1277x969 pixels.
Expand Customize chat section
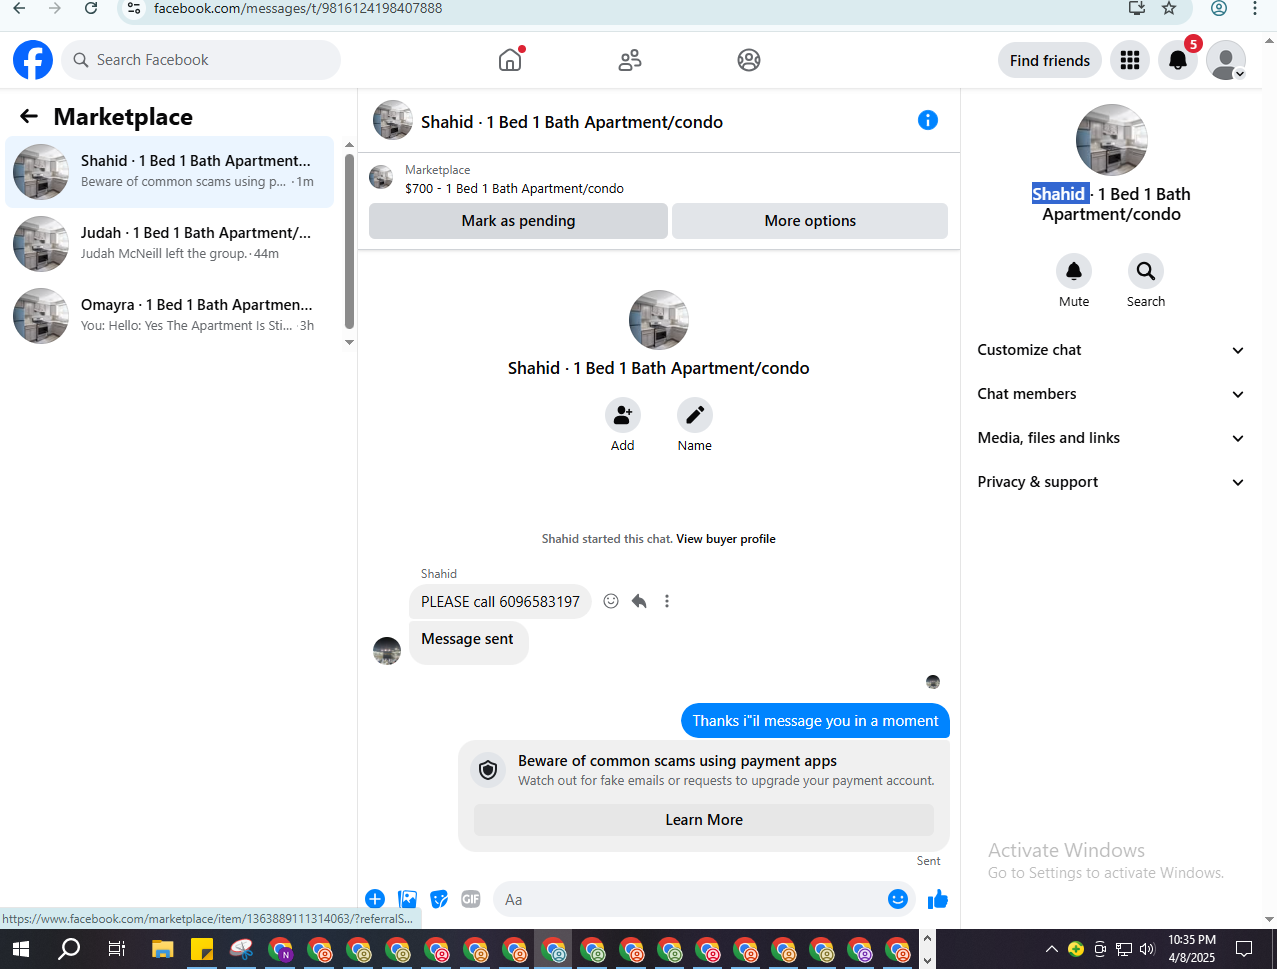pyautogui.click(x=1110, y=350)
